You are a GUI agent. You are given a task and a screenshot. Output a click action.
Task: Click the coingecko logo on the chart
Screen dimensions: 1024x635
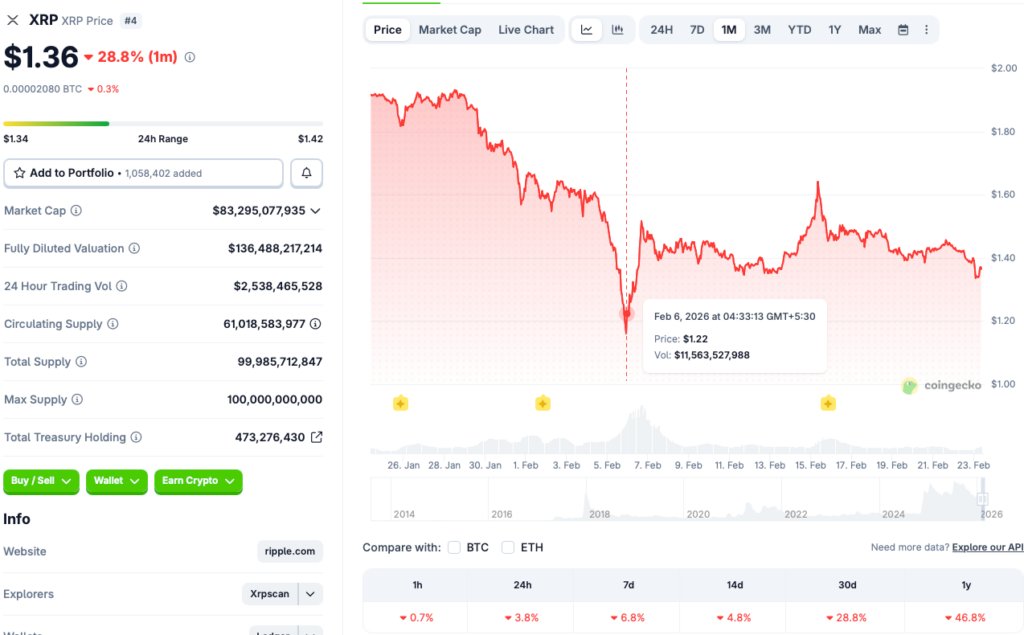pos(938,385)
